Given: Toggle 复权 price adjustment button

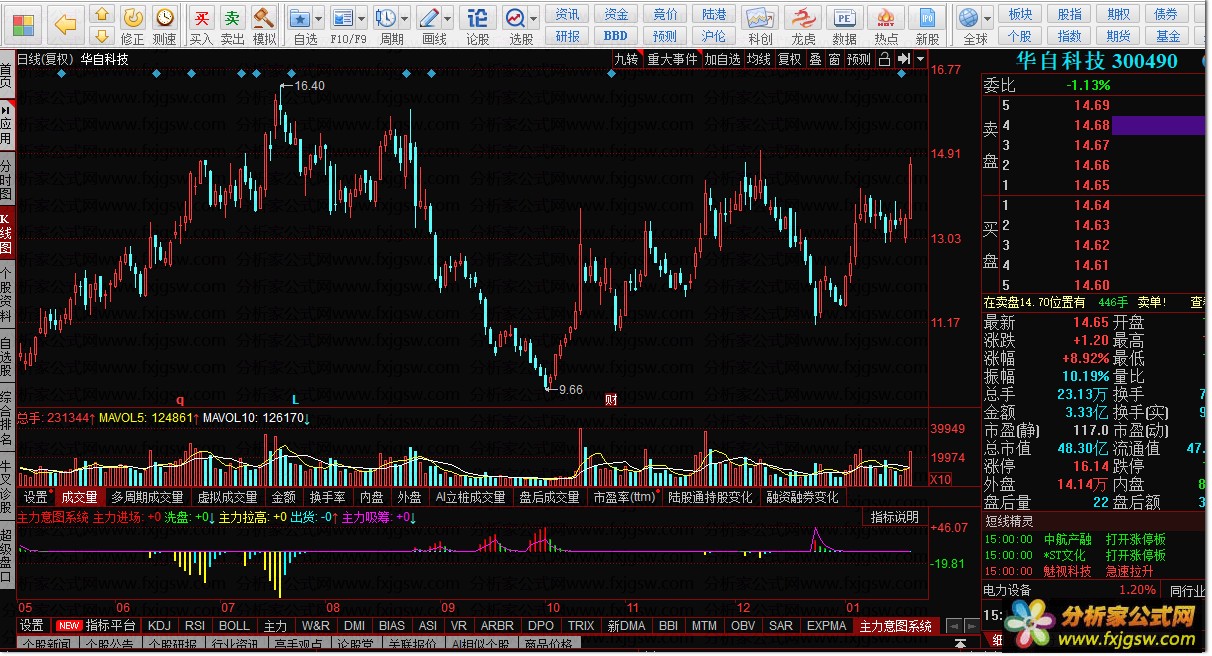Looking at the screenshot, I should [790, 59].
